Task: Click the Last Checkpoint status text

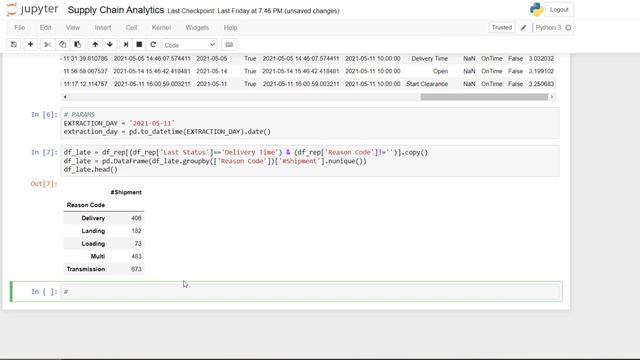Action: click(x=253, y=11)
